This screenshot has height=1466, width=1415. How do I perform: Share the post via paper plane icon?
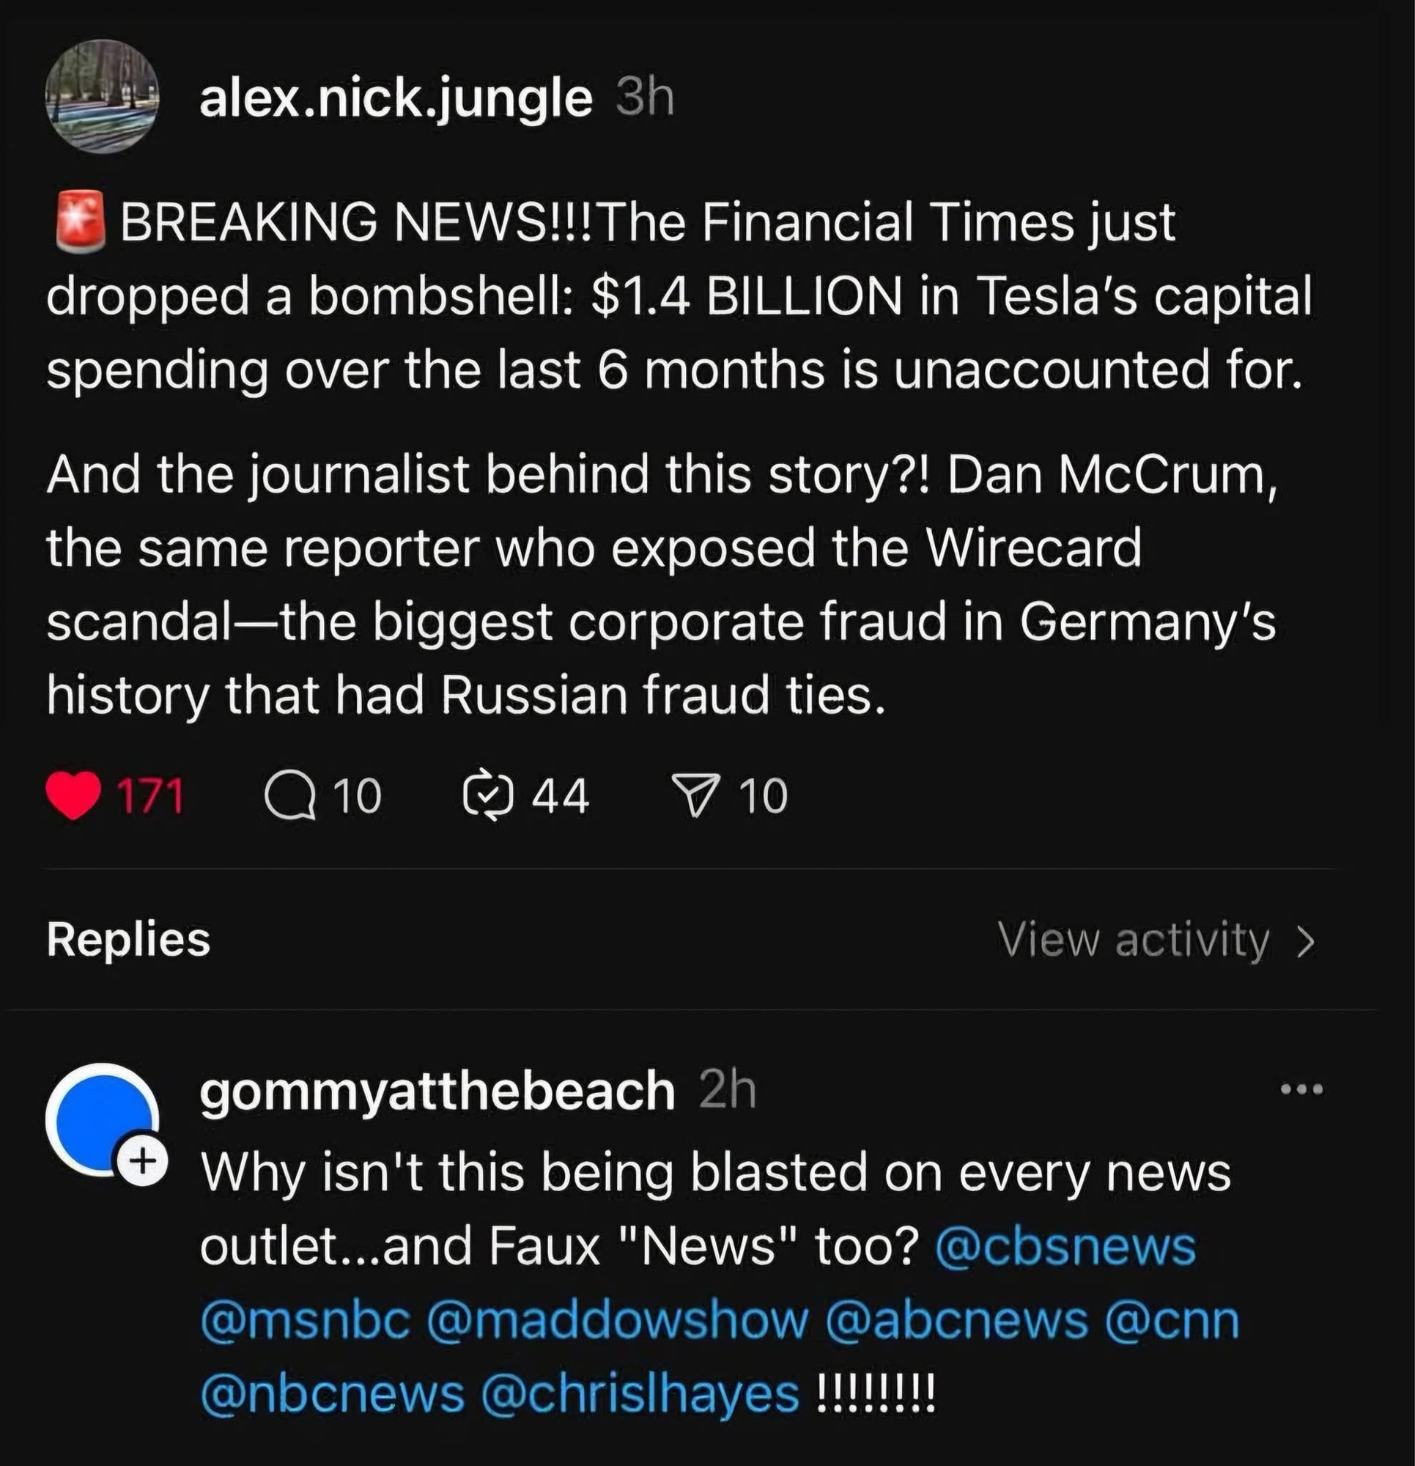[696, 796]
